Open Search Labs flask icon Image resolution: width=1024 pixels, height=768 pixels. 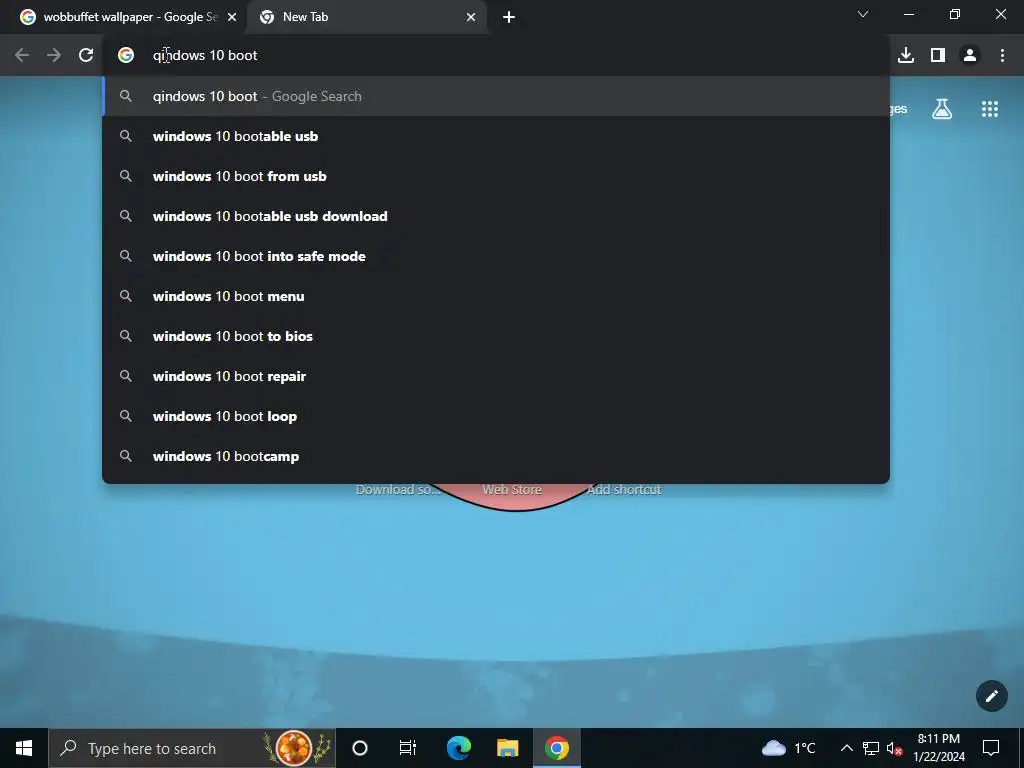(942, 109)
